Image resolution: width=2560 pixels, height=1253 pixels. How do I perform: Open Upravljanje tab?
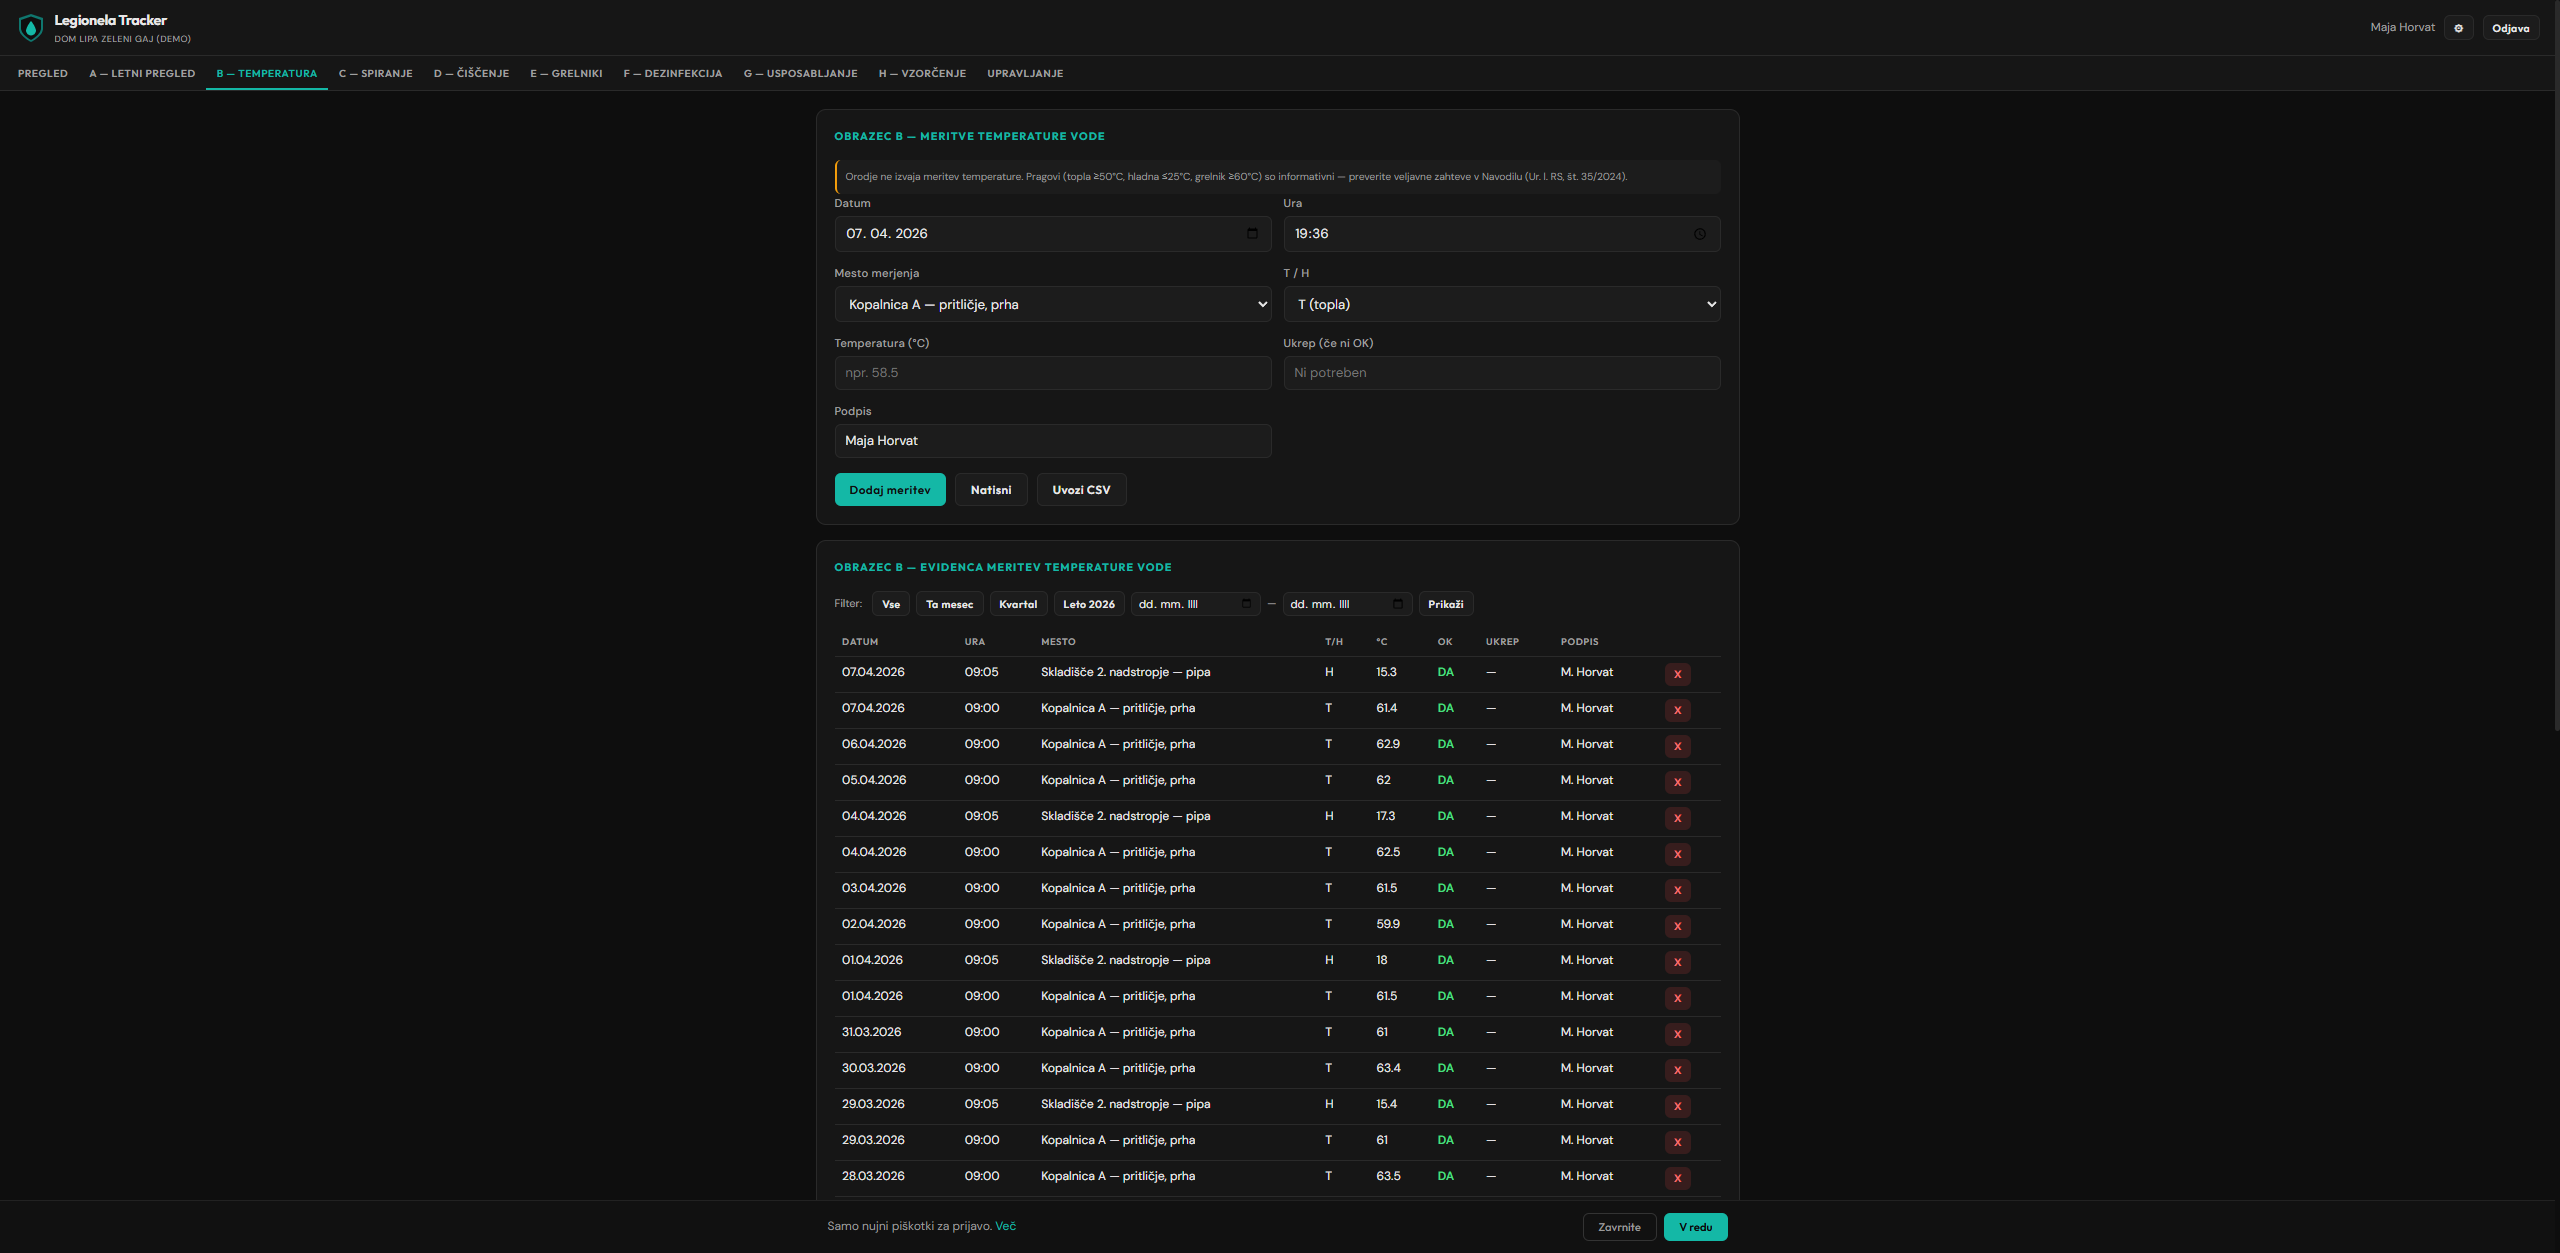[1025, 73]
